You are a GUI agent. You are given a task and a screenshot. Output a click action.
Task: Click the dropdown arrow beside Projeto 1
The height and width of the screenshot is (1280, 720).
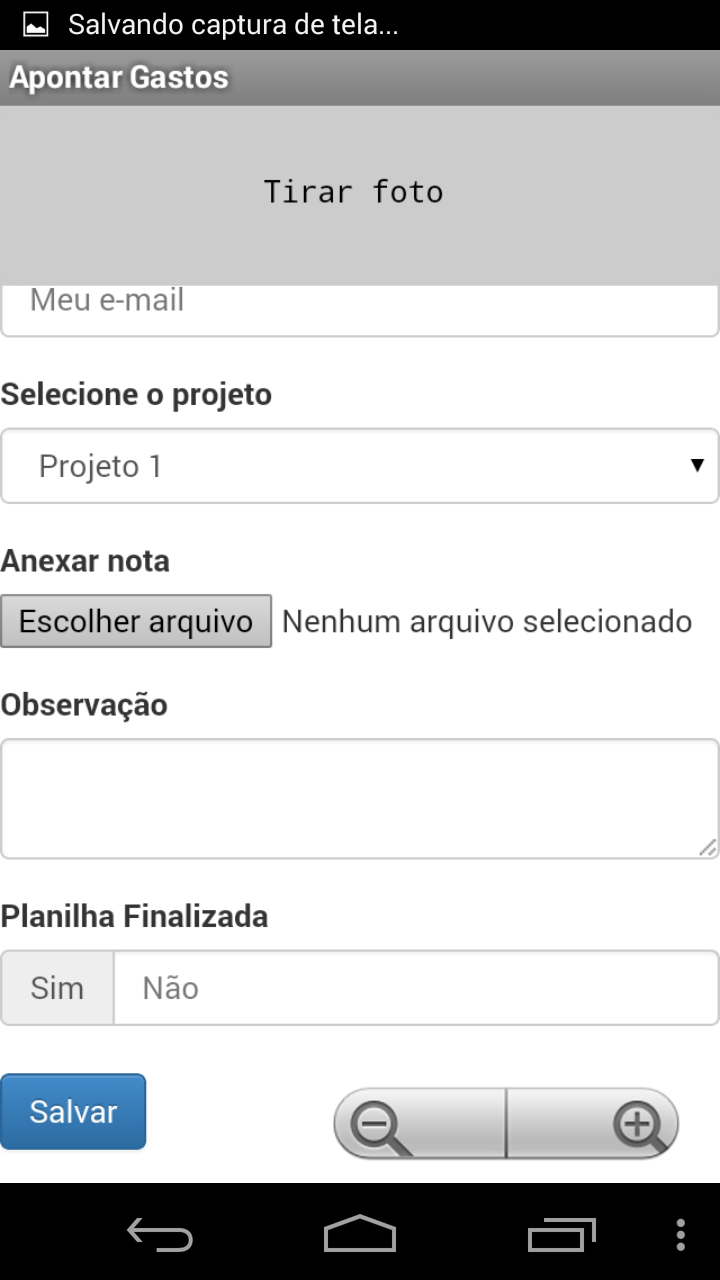(697, 465)
